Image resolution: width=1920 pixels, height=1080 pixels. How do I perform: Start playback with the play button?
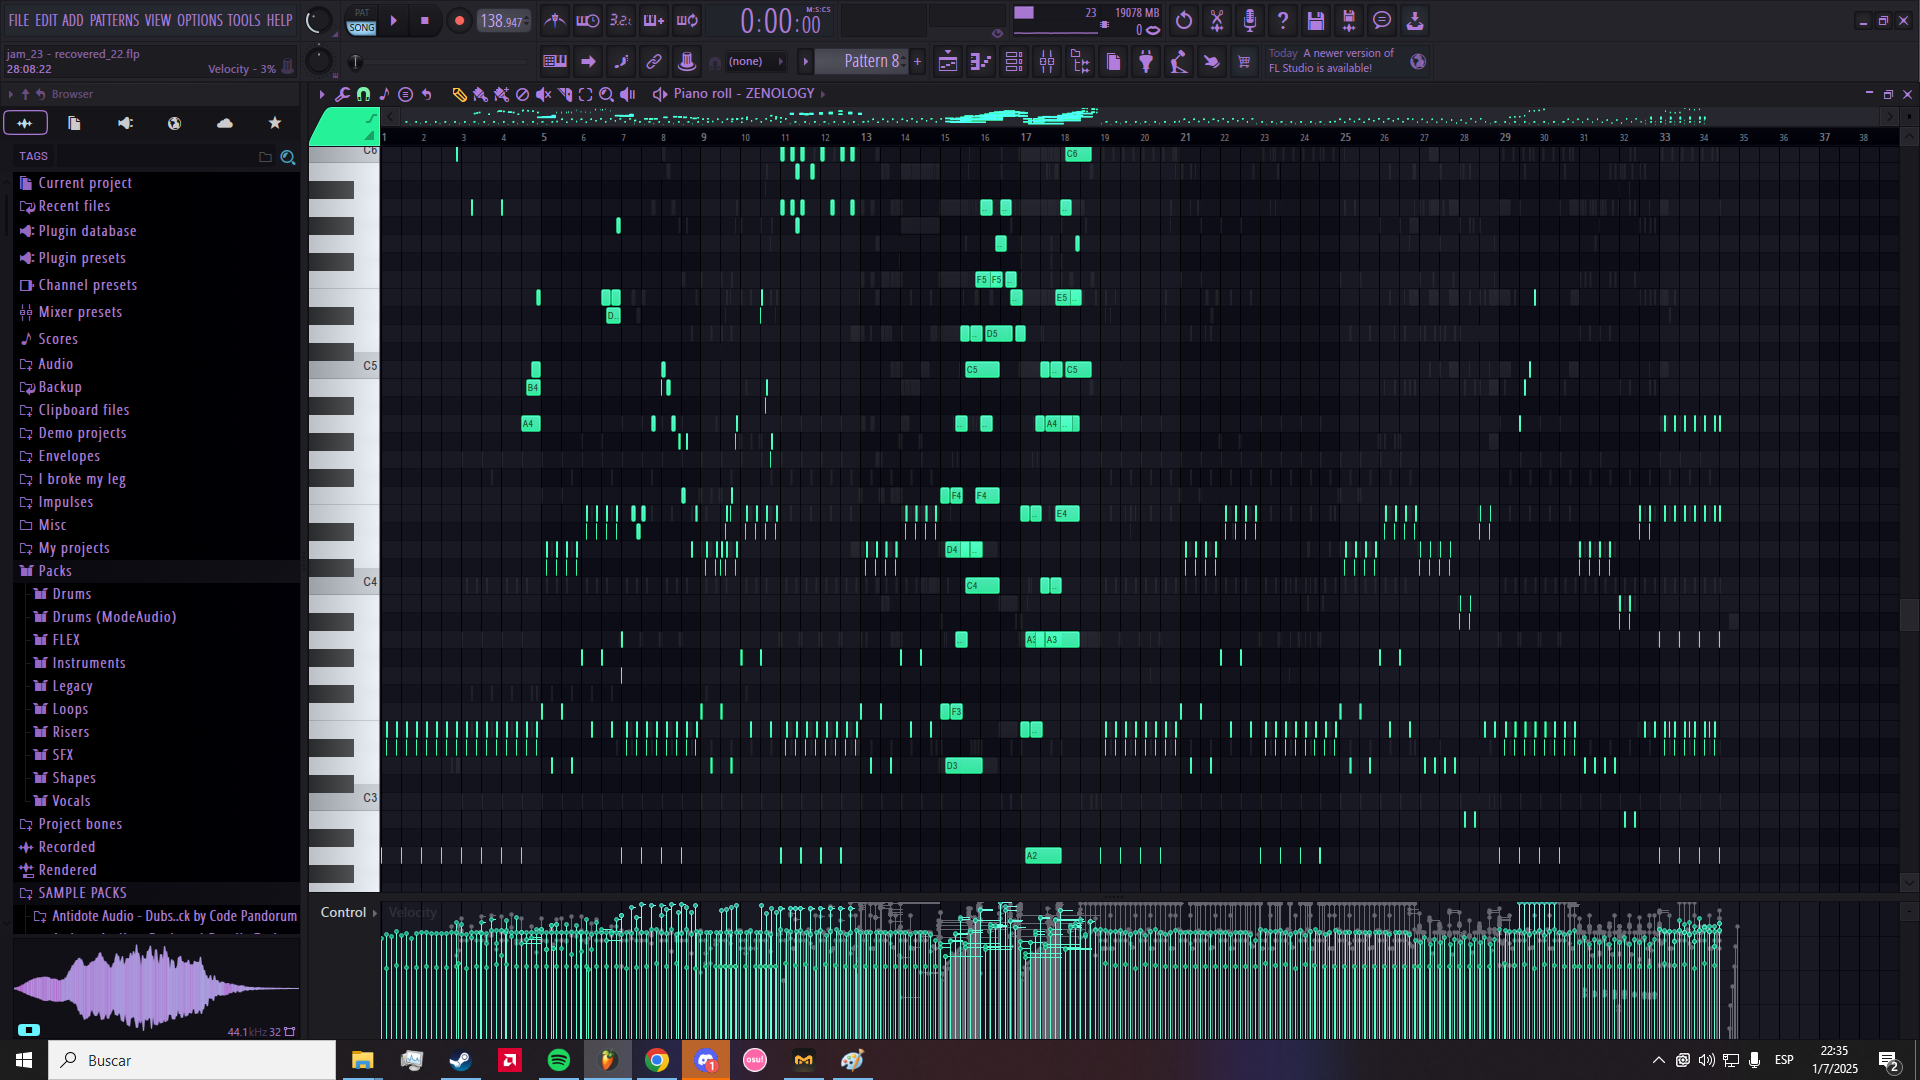click(x=393, y=21)
